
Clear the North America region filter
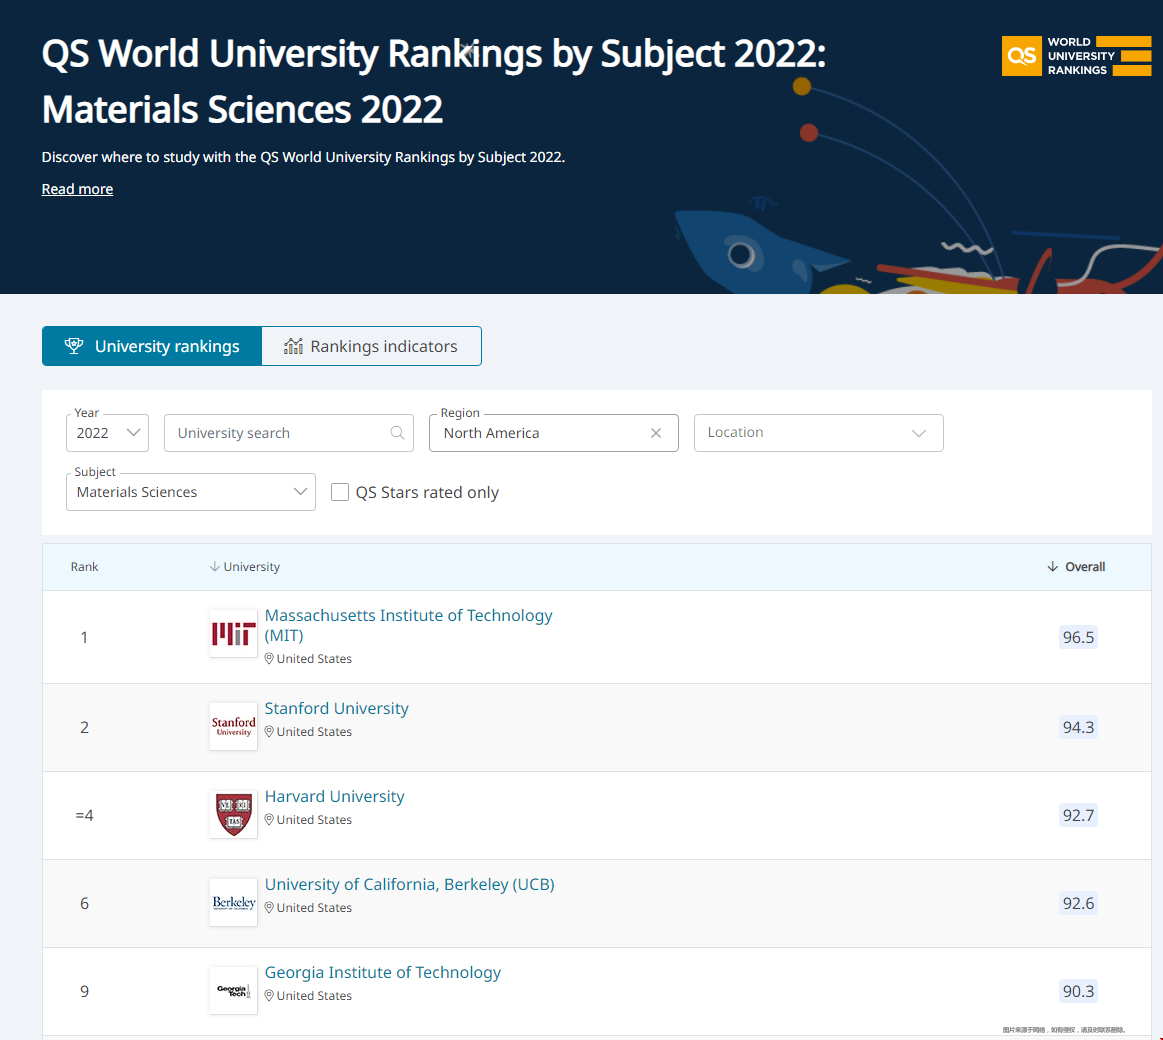[656, 433]
